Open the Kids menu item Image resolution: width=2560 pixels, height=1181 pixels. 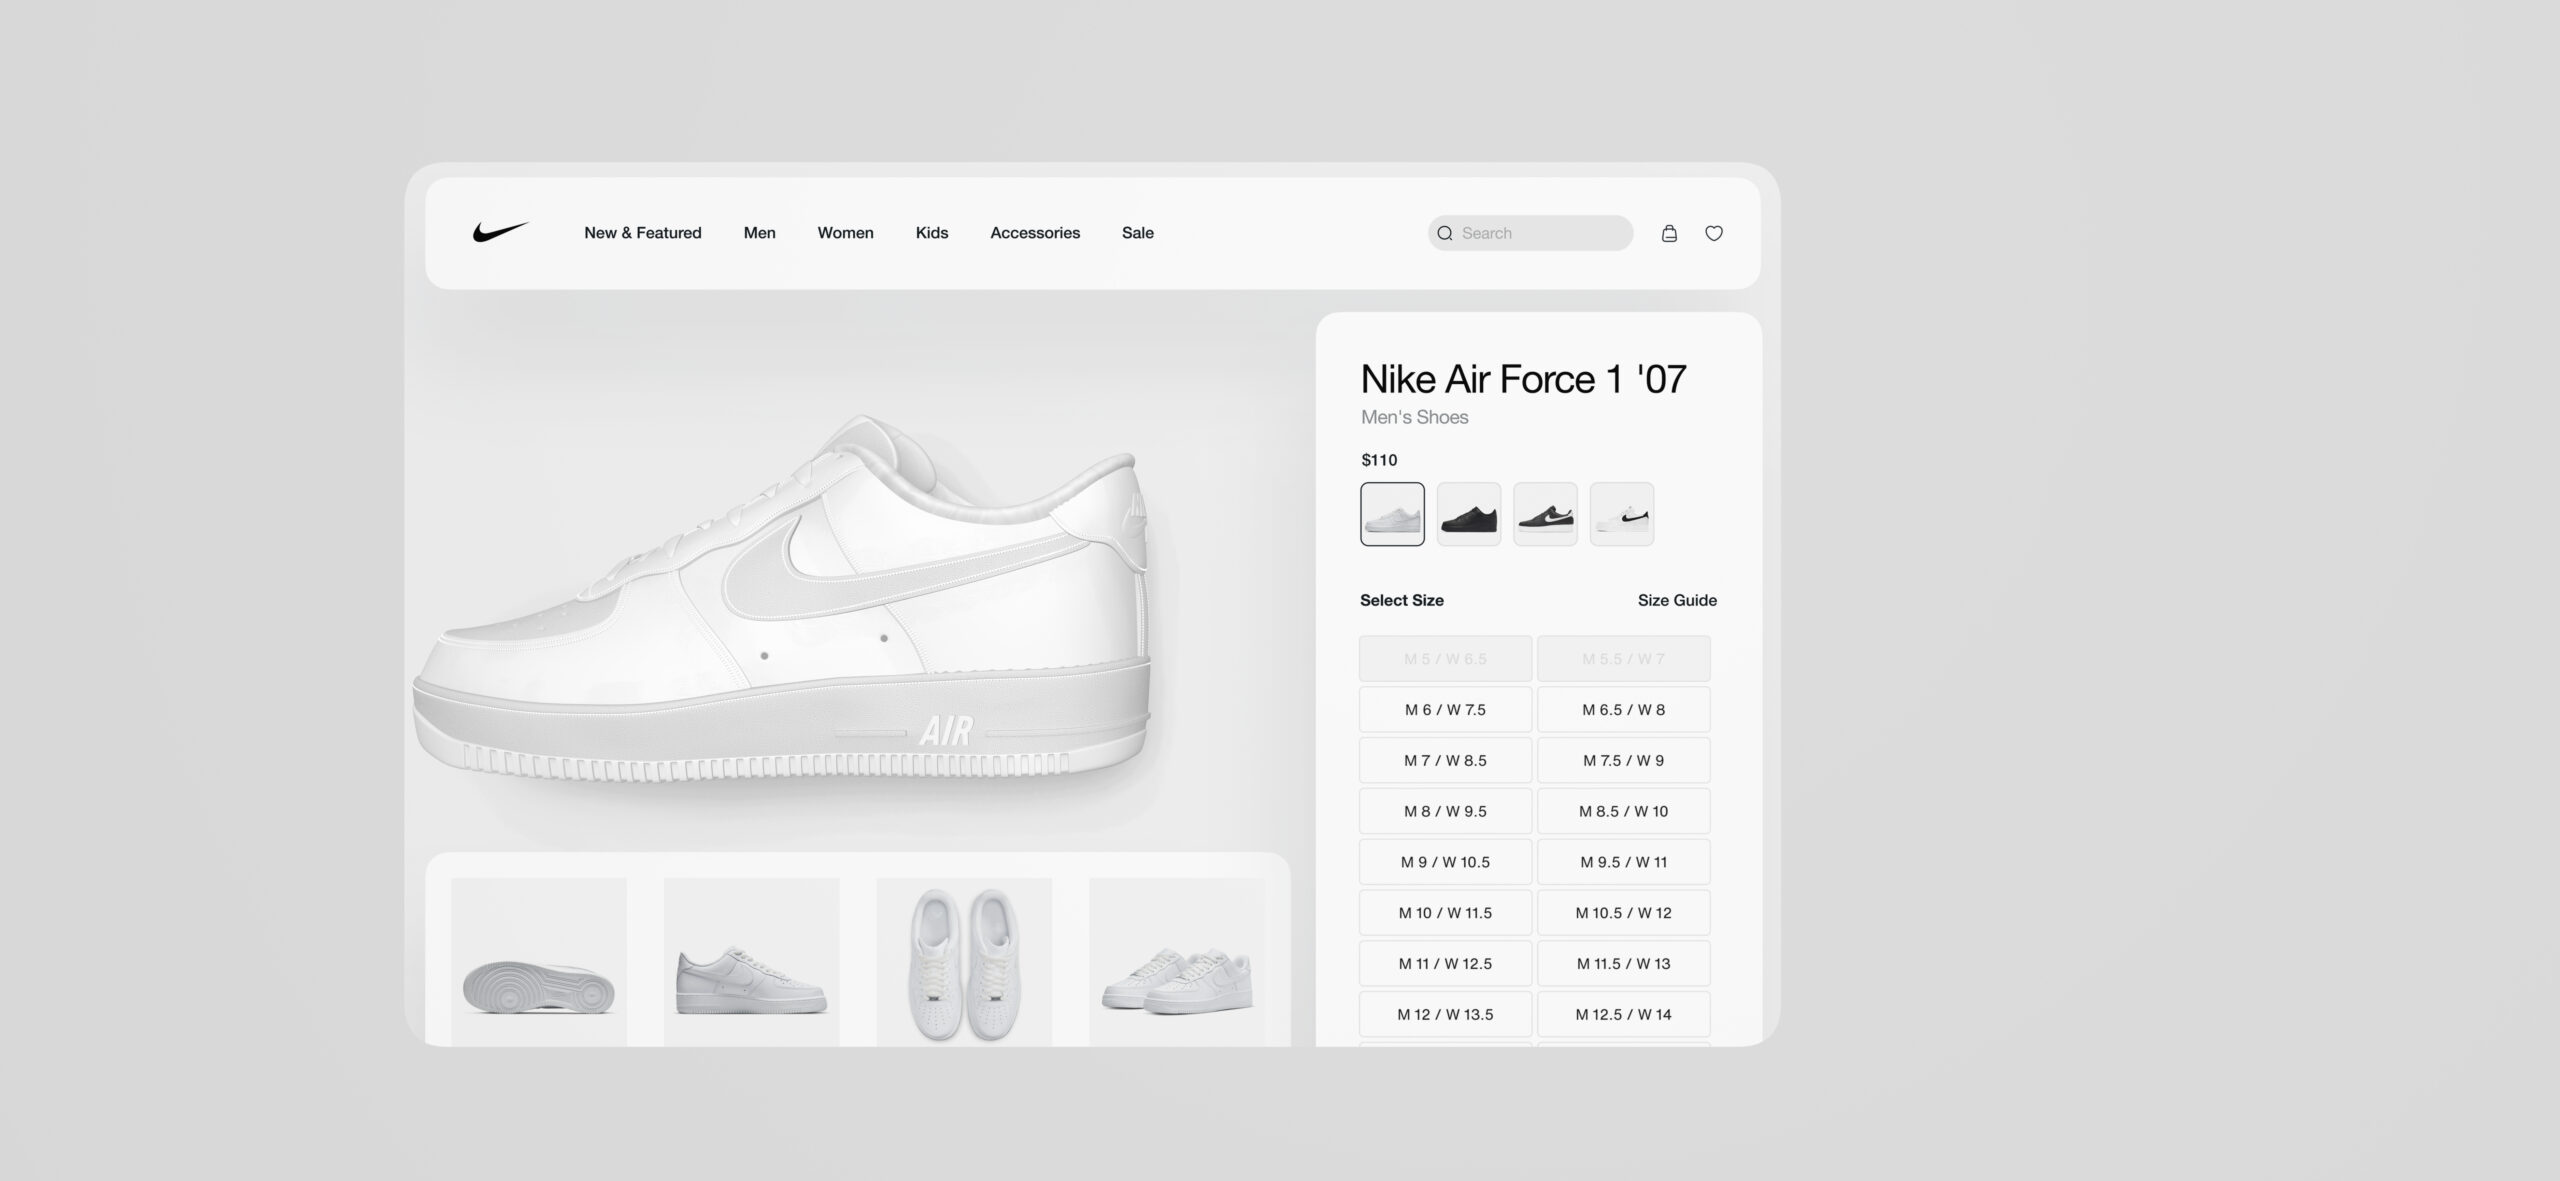(x=932, y=233)
